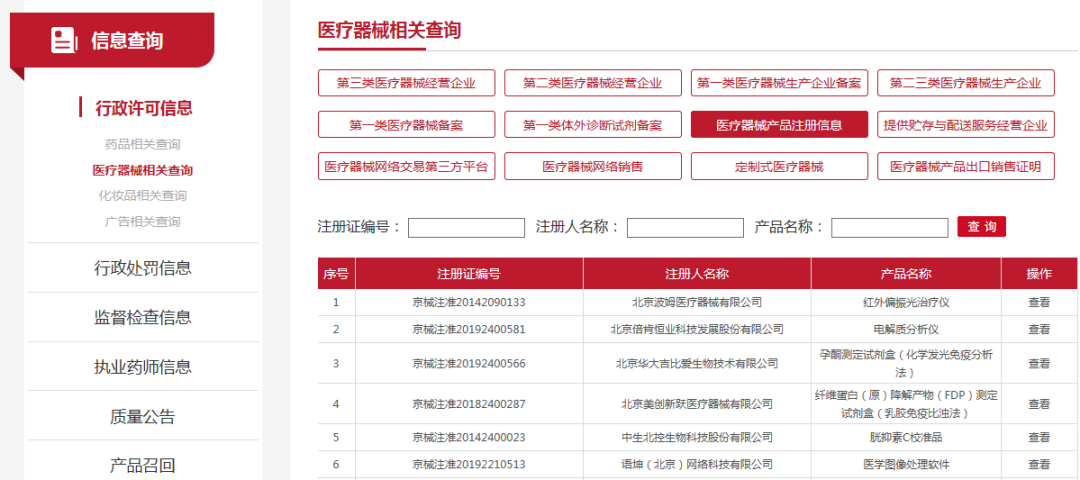
Task: Expand 监督检查信息 menu
Action: pyautogui.click(x=143, y=318)
